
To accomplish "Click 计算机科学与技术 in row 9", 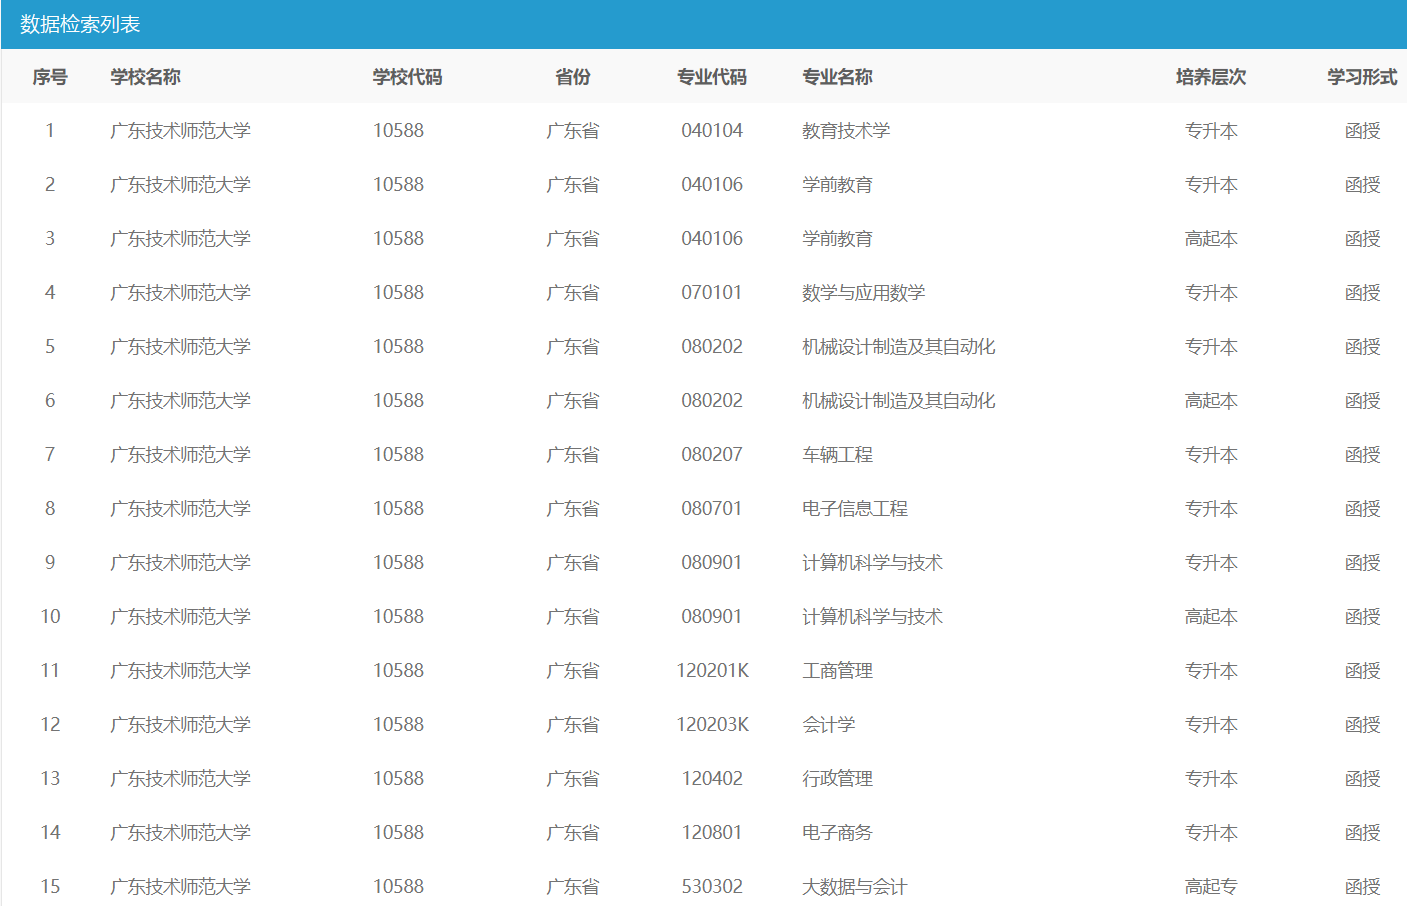I will click(x=873, y=563).
